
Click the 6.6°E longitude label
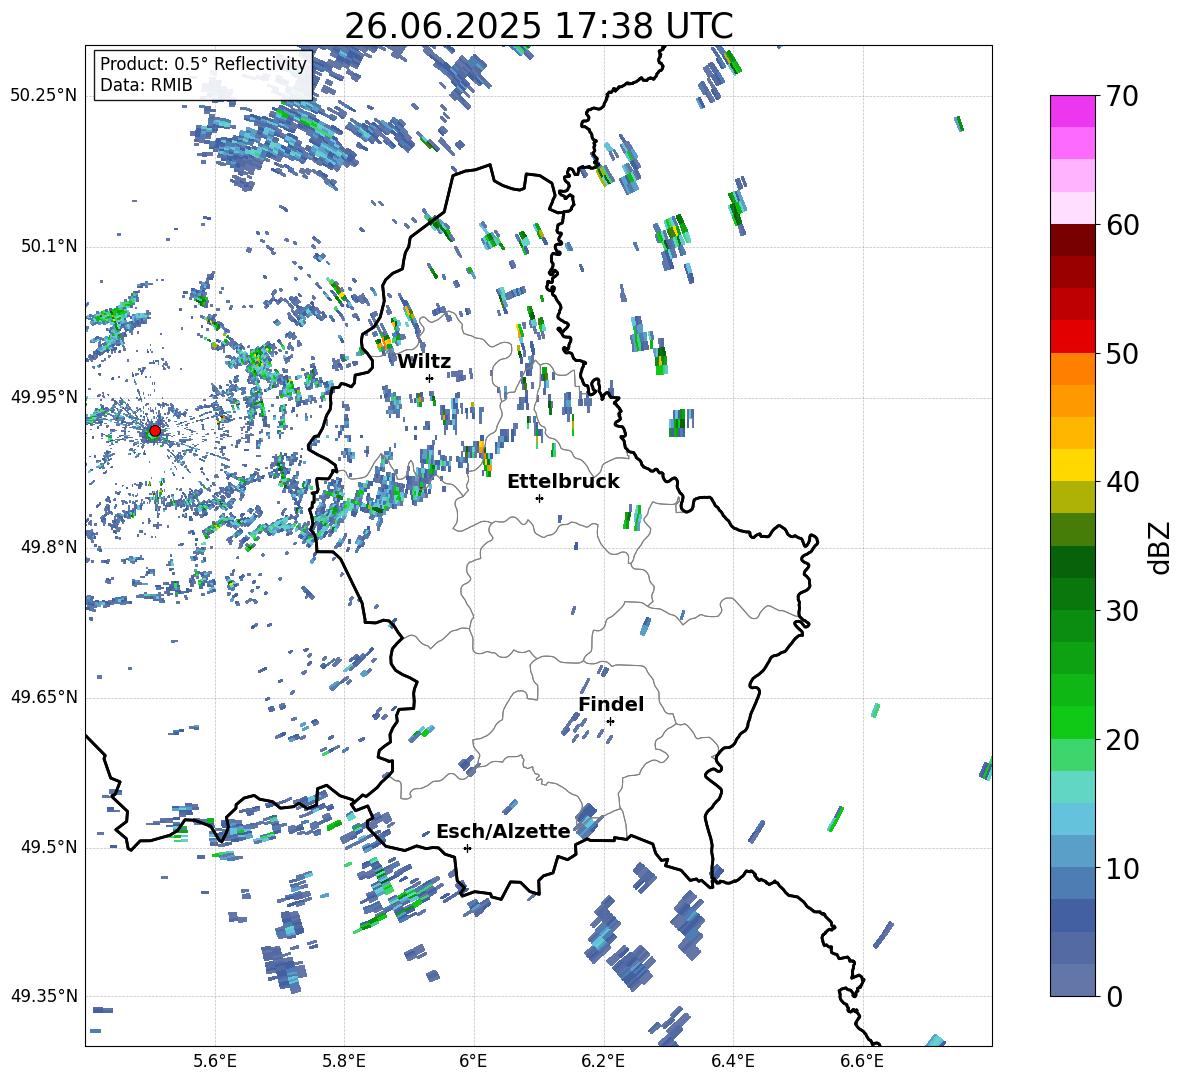(x=862, y=1061)
